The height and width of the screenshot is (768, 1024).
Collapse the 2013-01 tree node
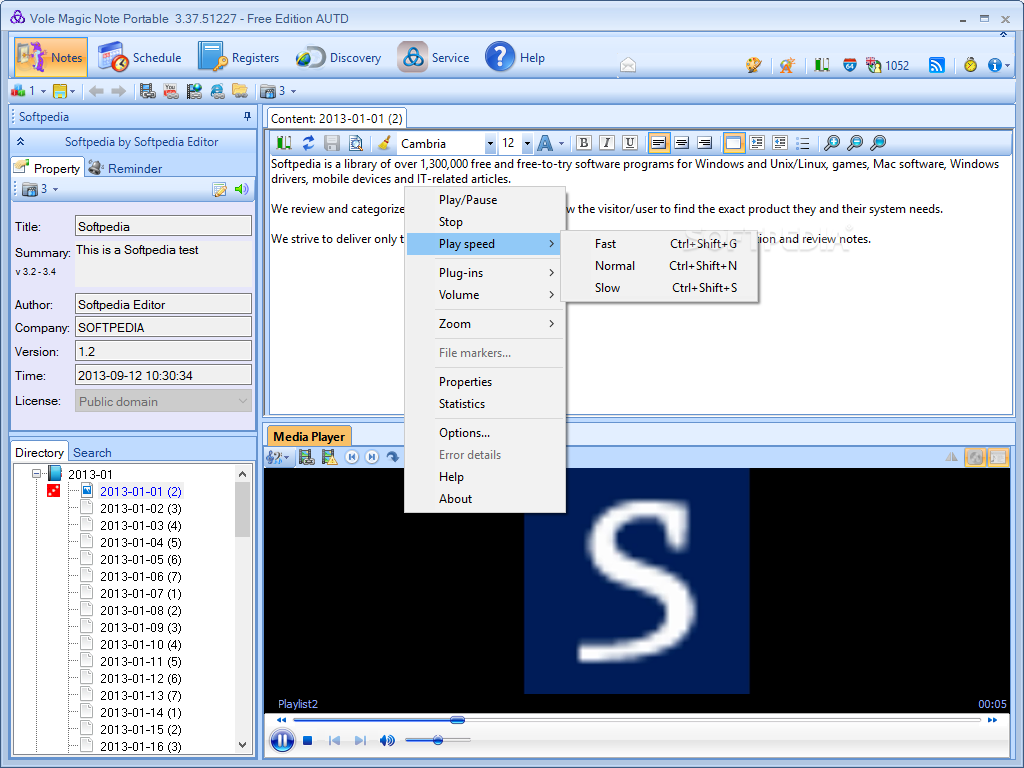click(37, 473)
